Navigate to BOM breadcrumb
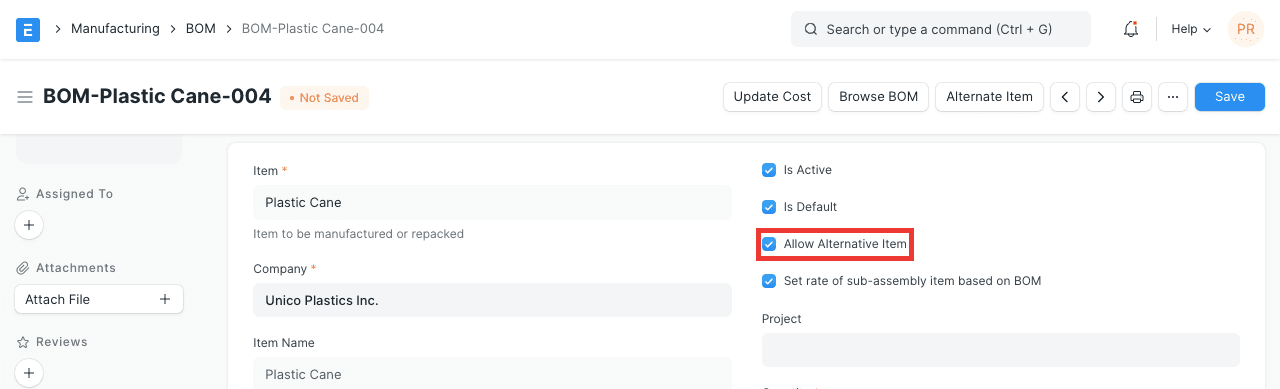This screenshot has width=1280, height=389. [x=201, y=29]
